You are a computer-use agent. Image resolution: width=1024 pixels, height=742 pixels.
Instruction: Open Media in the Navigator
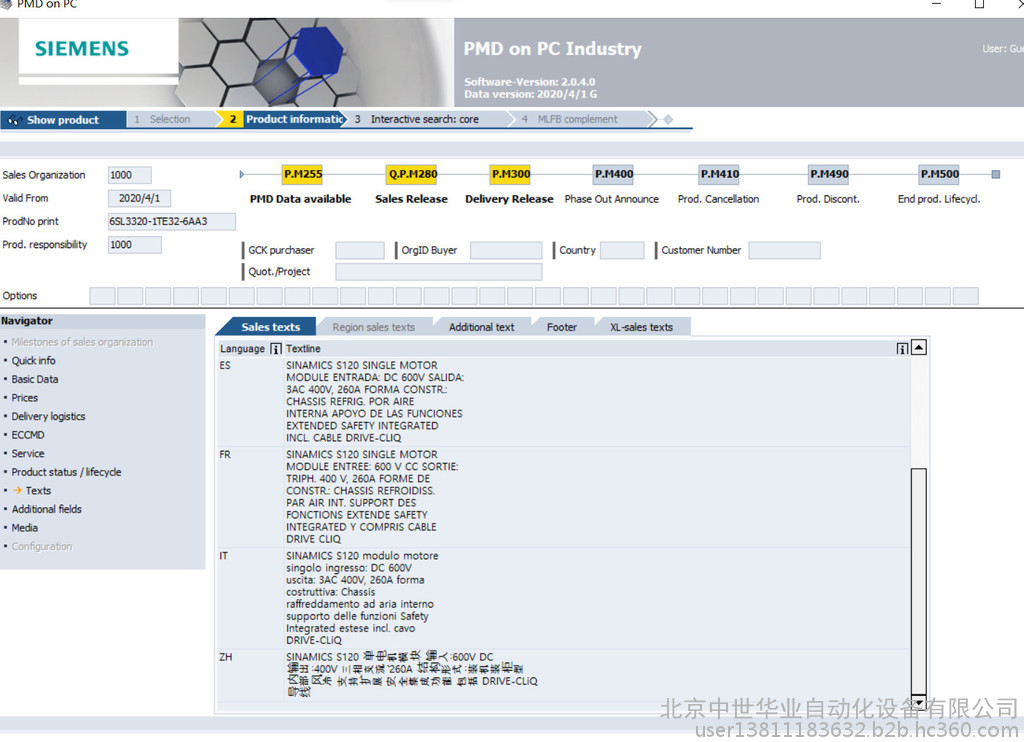pyautogui.click(x=25, y=528)
